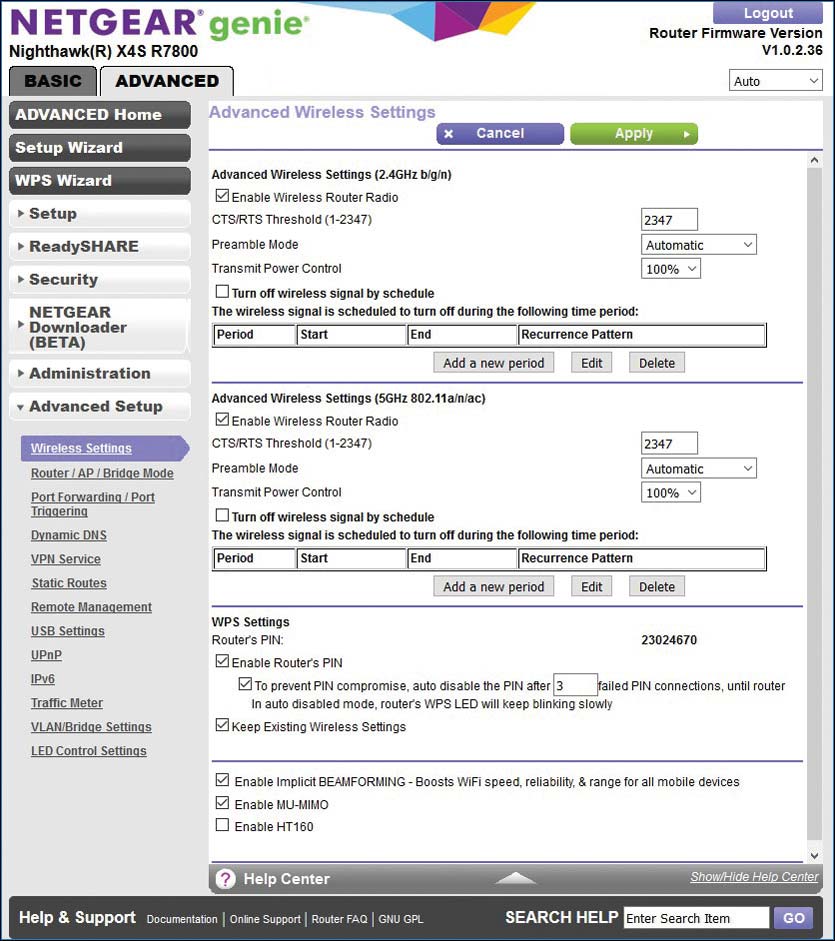Switch to the BASIC tab
The width and height of the screenshot is (835, 941).
[53, 81]
